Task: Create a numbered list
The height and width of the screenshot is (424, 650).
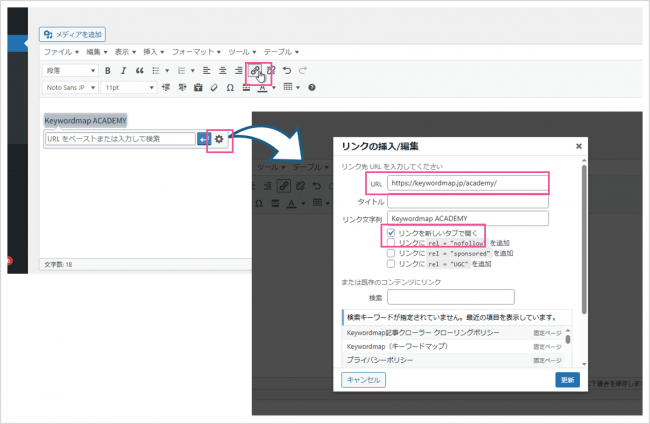Action: pyautogui.click(x=181, y=70)
